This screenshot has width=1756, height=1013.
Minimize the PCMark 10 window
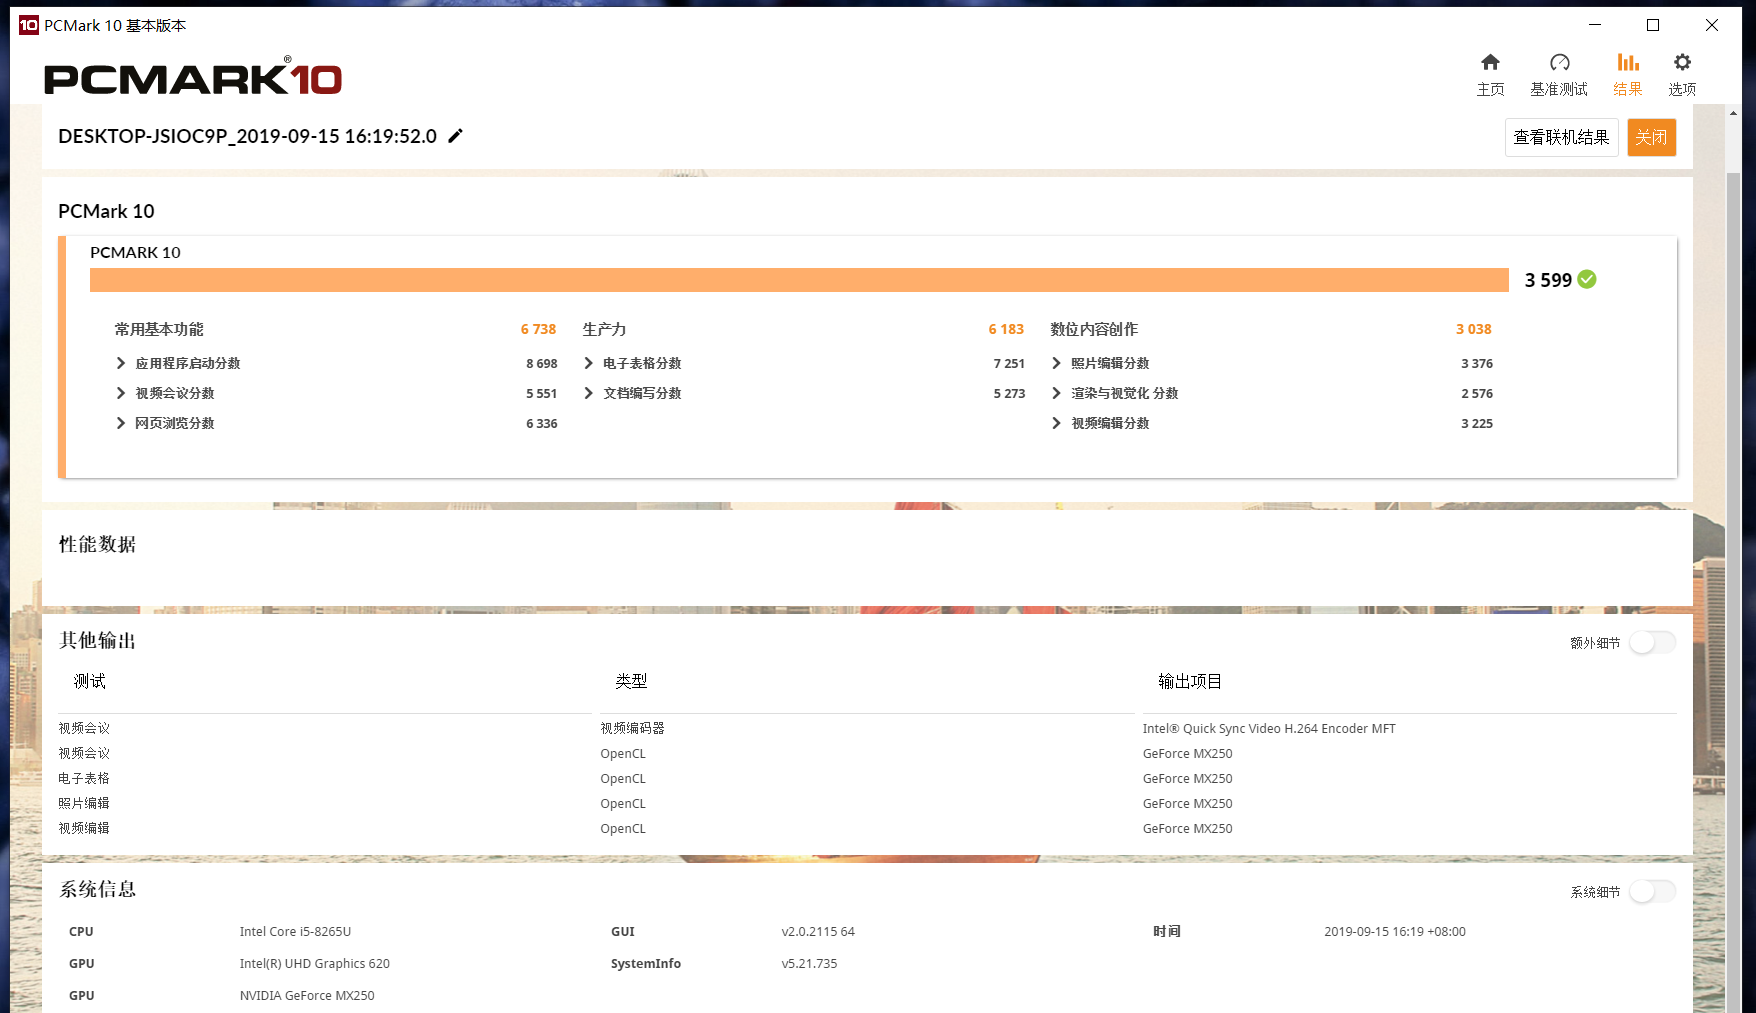click(x=1595, y=25)
